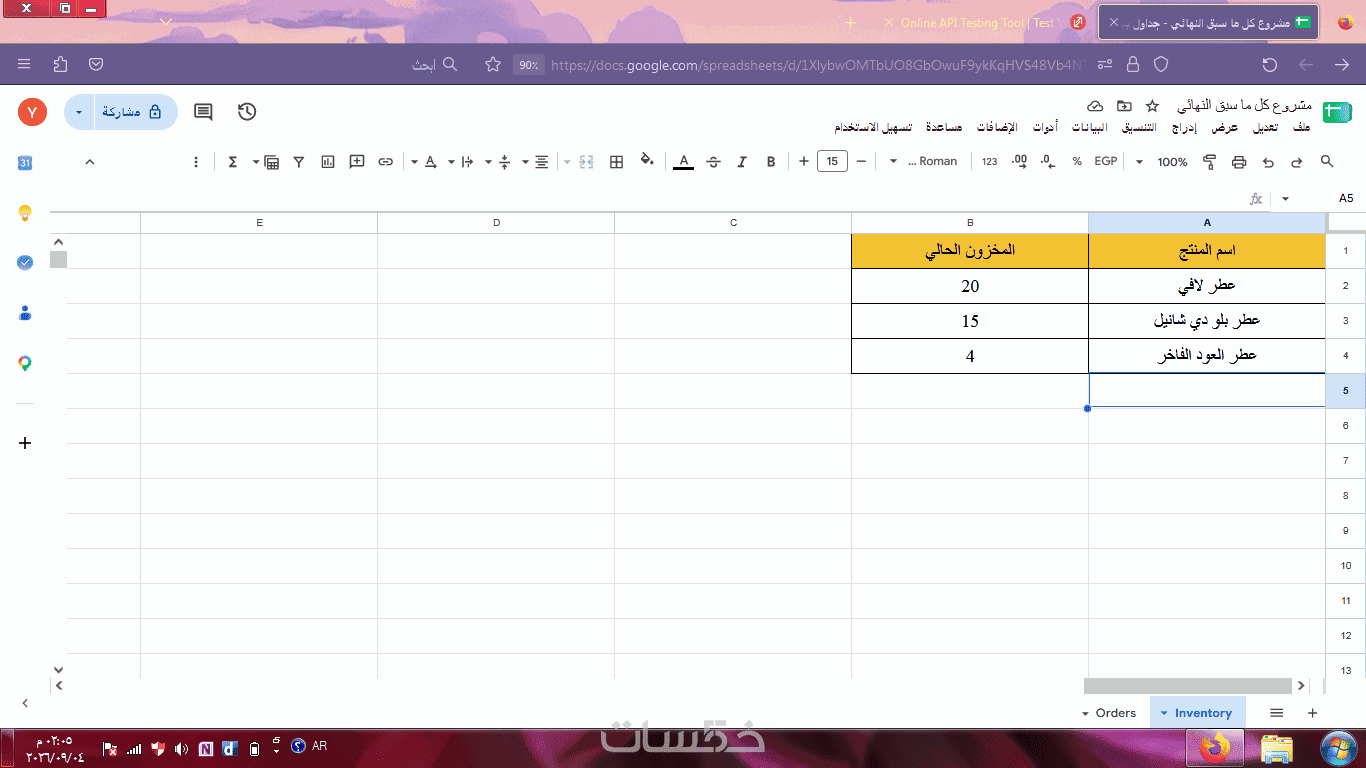Expand the Inventory sheet tab arrow
Screen dimensions: 1366x768
[1164, 713]
